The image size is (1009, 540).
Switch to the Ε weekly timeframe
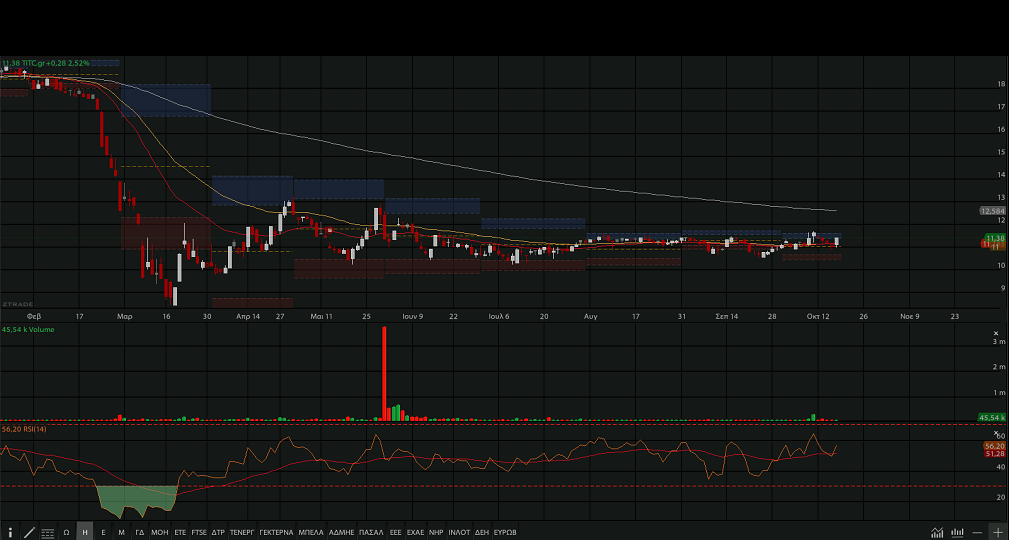(103, 532)
